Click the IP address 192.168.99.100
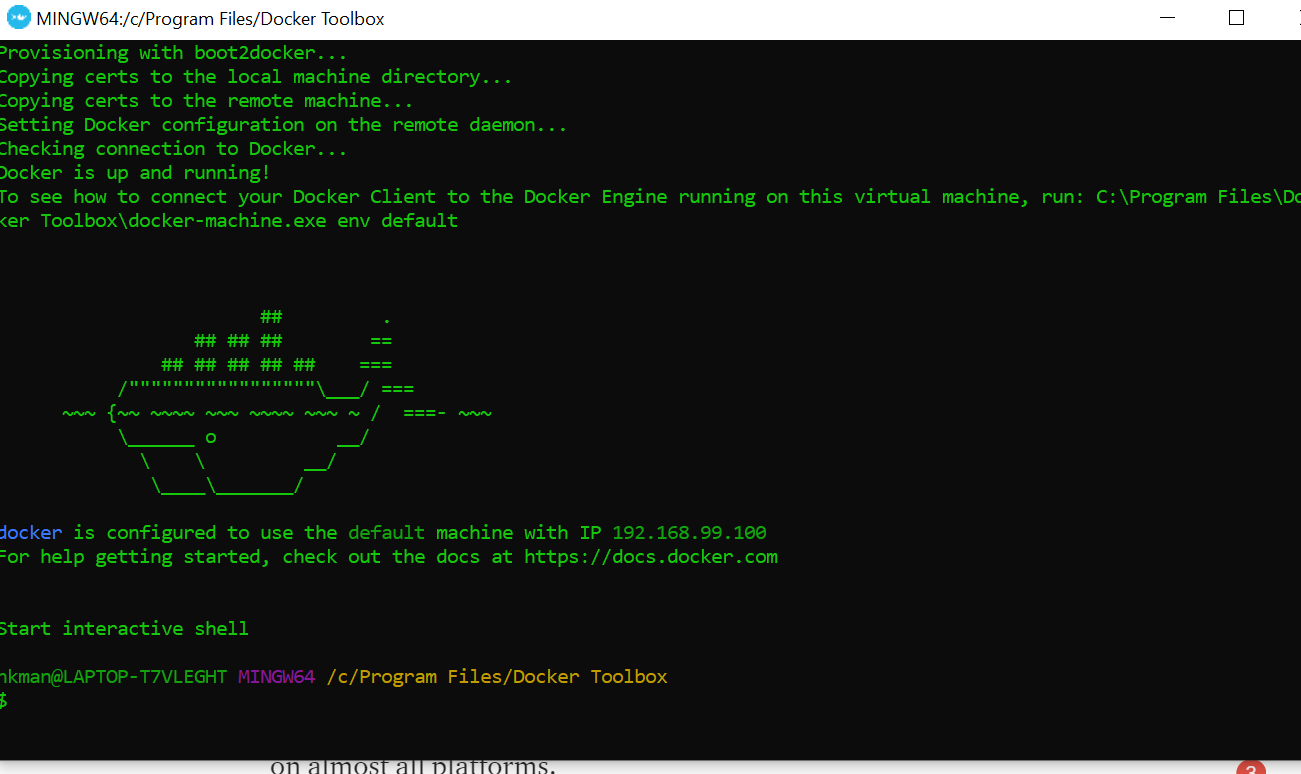The height and width of the screenshot is (774, 1301). point(689,533)
